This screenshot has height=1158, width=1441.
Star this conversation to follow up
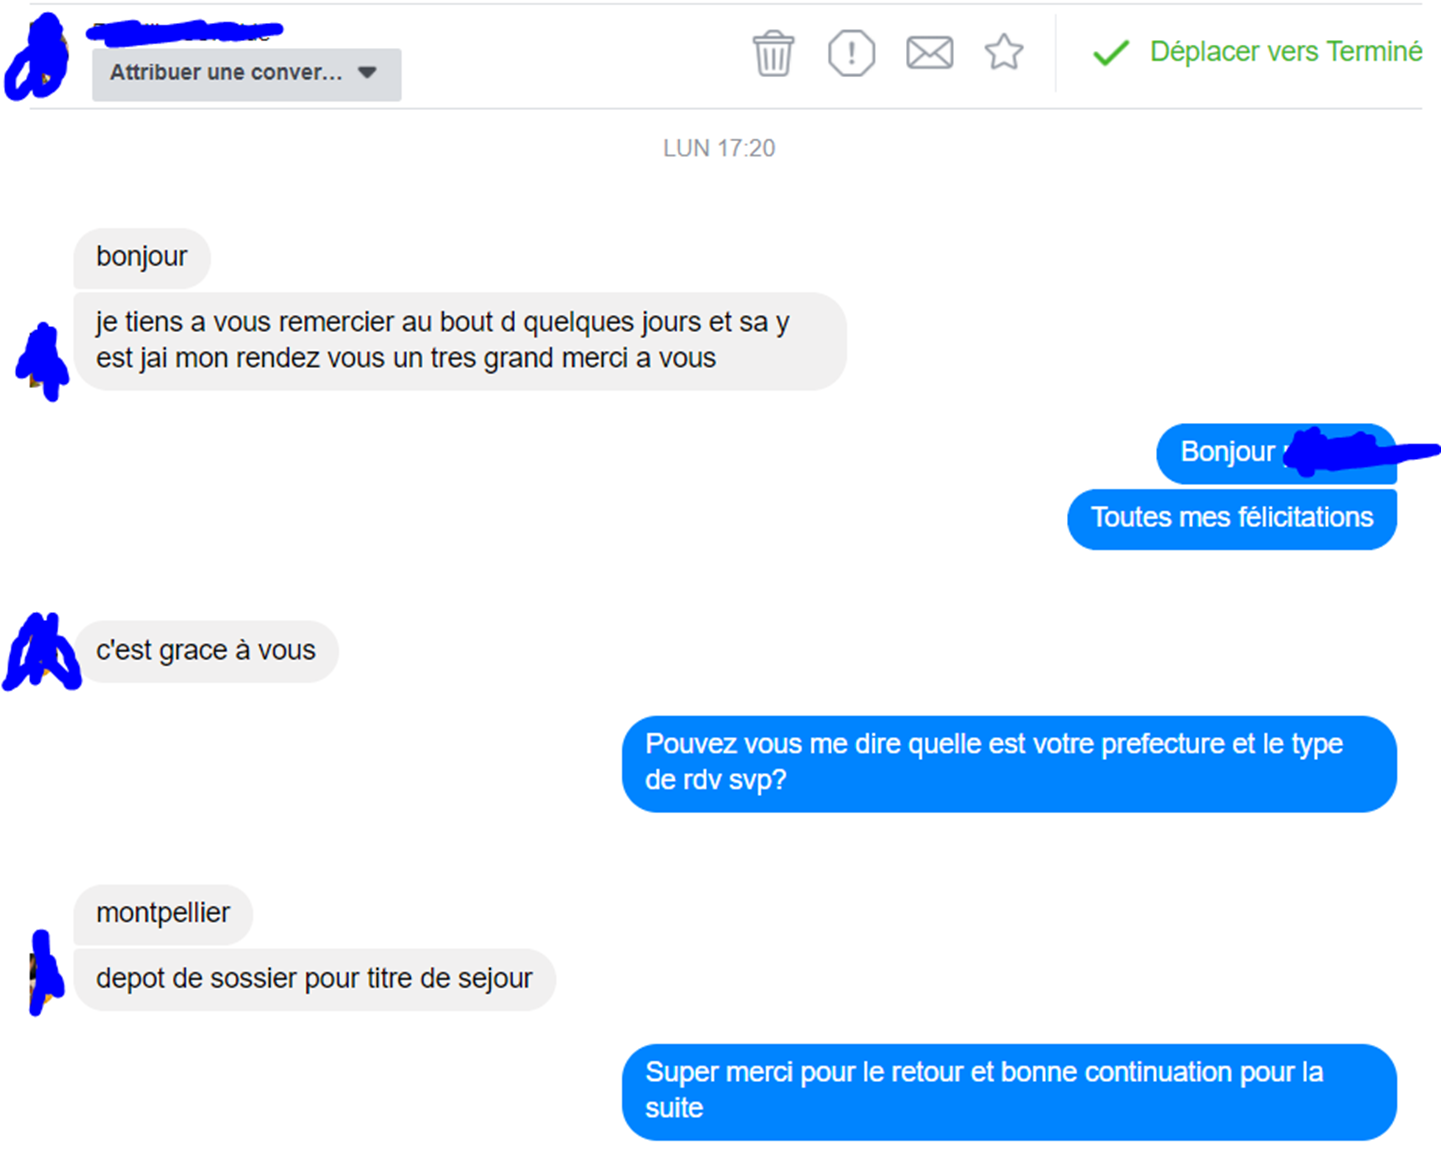pos(1003,52)
